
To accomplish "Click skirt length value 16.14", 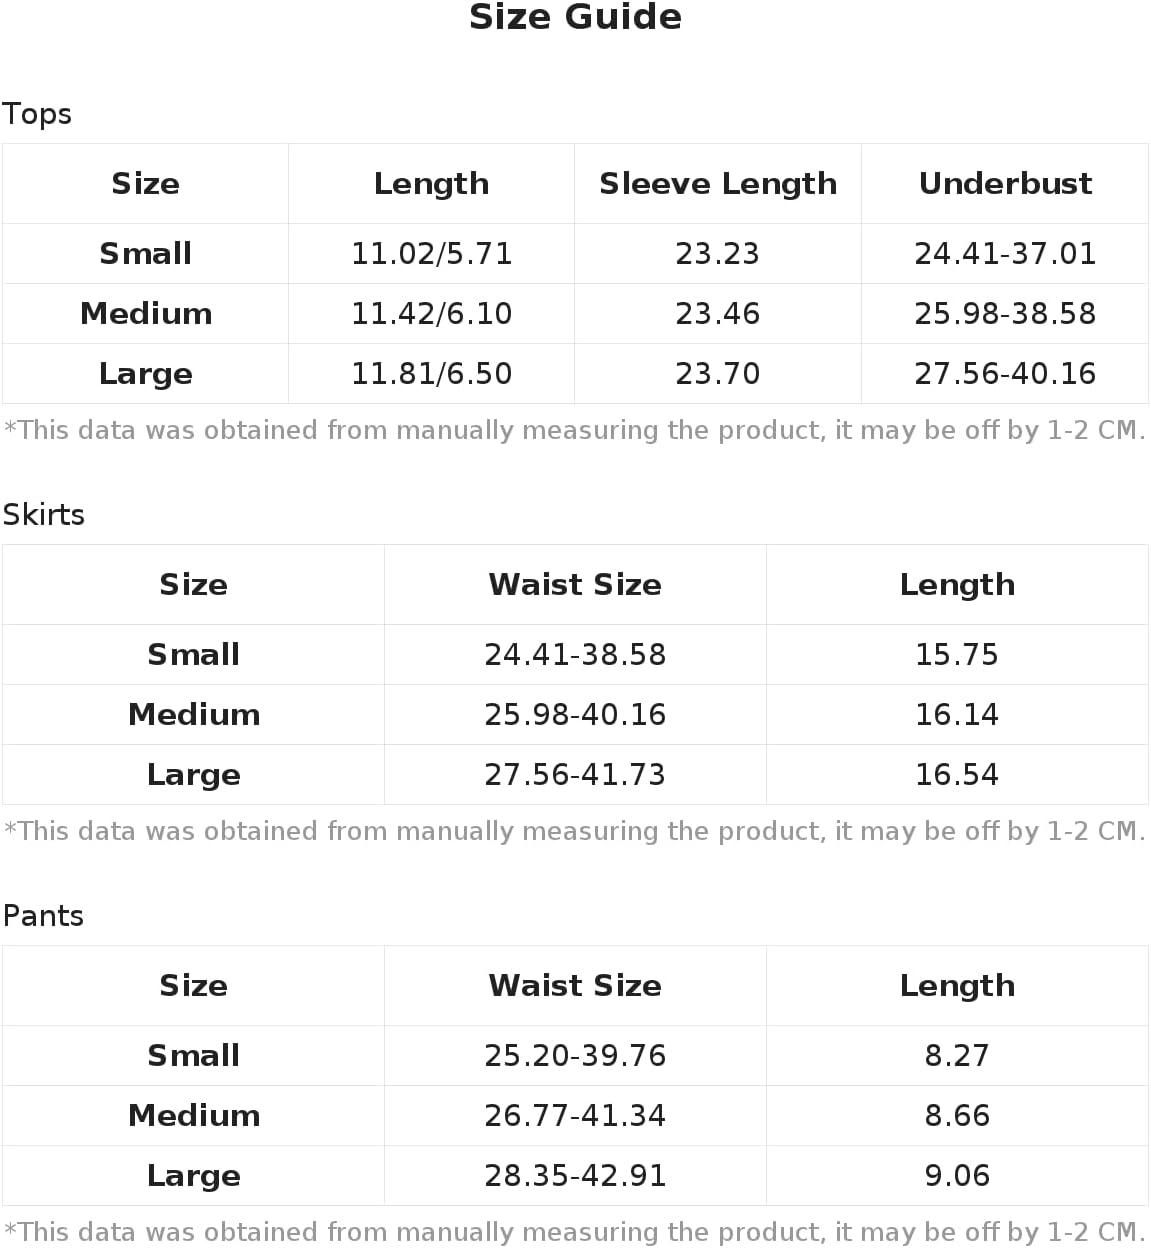I will pyautogui.click(x=957, y=715).
